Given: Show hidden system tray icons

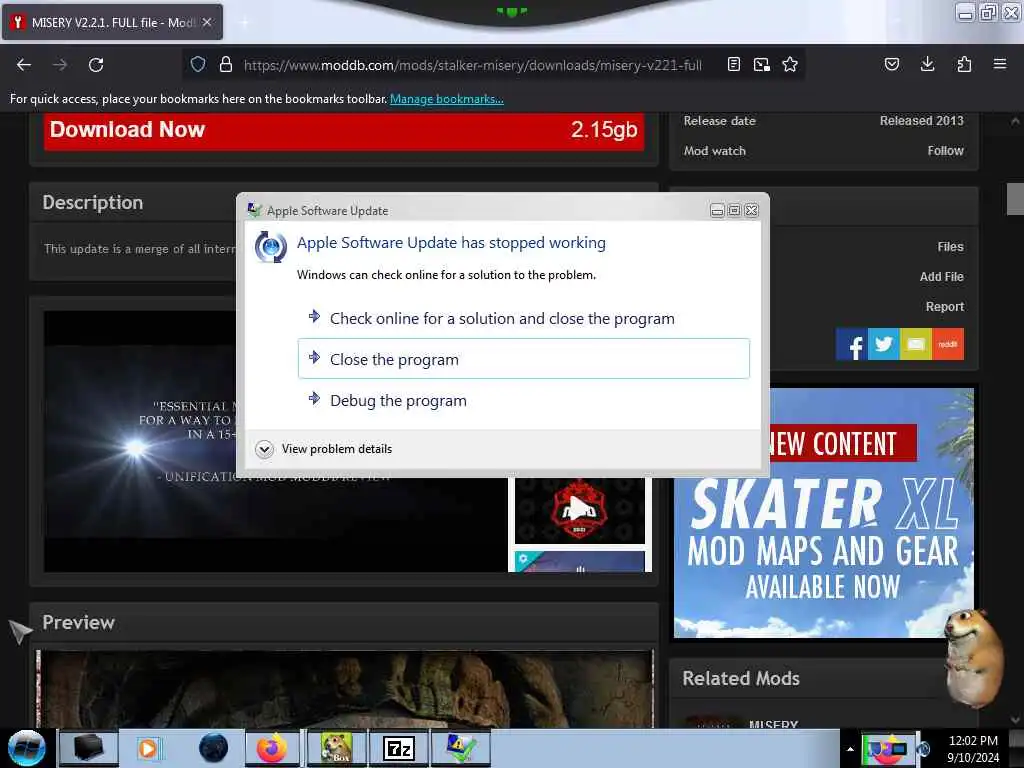Looking at the screenshot, I should 850,749.
